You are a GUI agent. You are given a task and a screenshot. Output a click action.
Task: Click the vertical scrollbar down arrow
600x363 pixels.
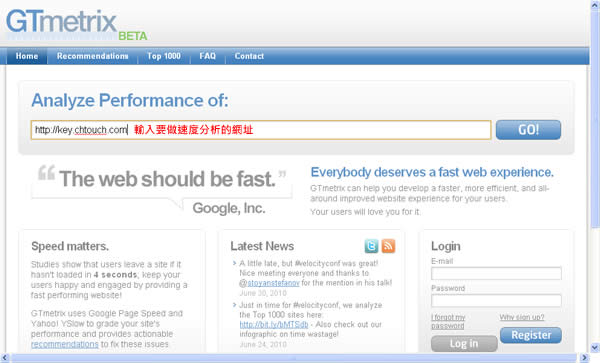(x=595, y=348)
